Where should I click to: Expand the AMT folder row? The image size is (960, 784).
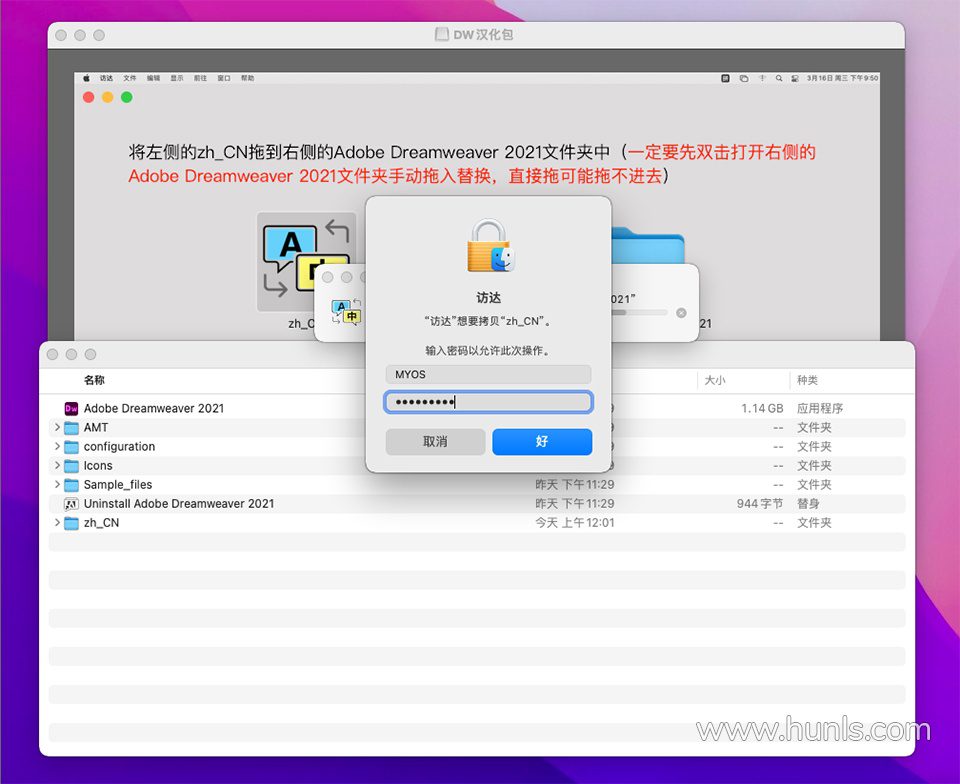click(x=58, y=427)
